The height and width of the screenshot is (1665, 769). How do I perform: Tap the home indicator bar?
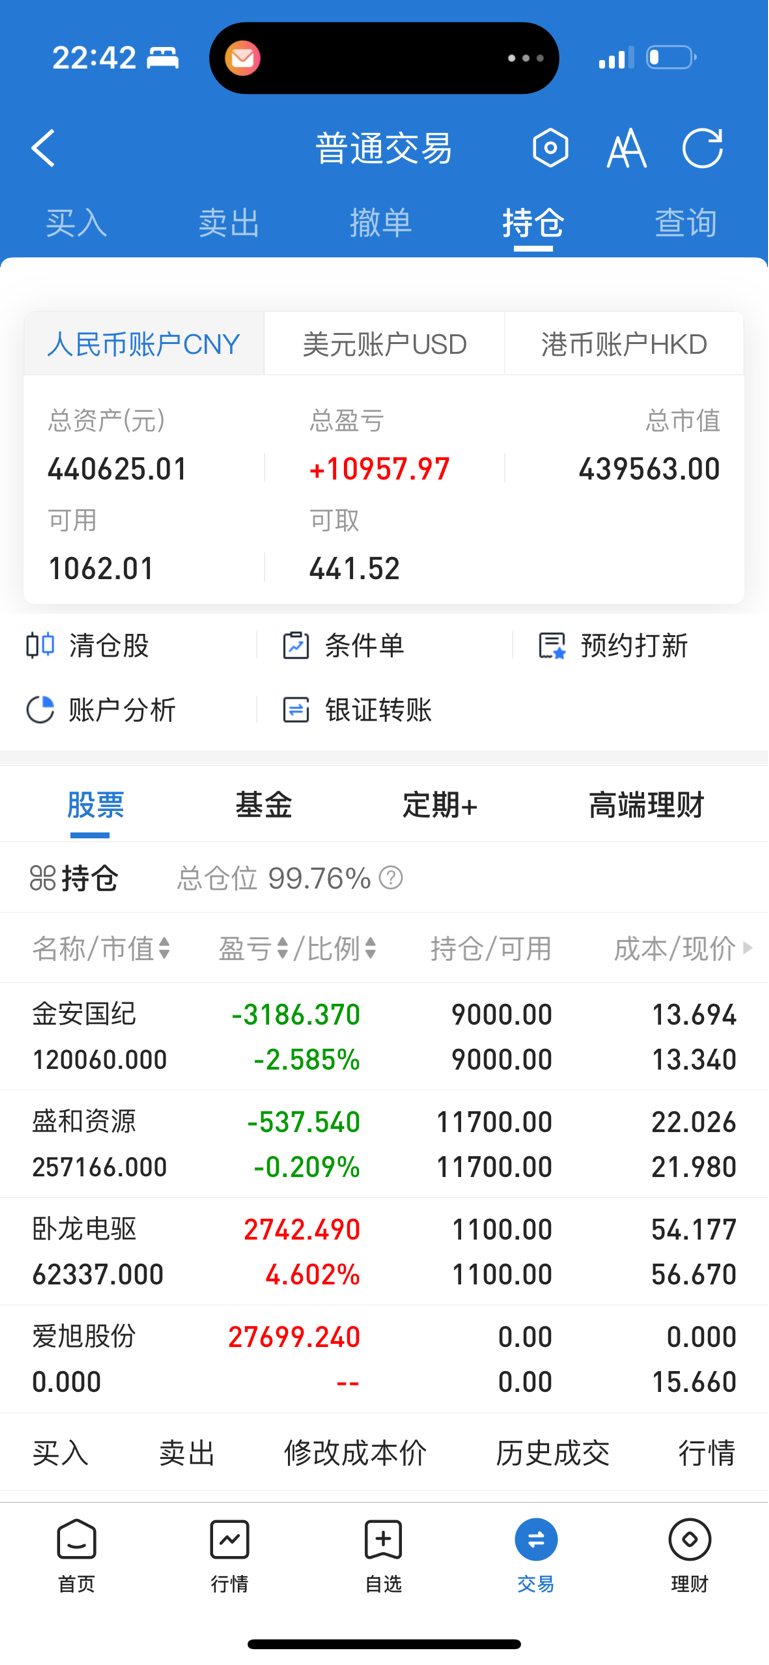coord(384,1644)
